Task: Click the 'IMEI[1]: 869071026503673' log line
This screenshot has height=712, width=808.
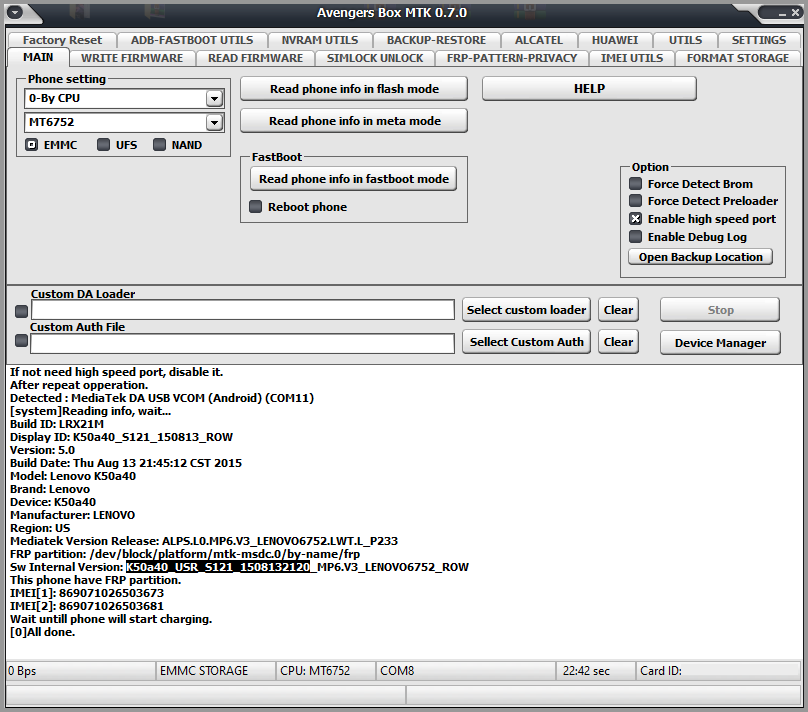Action: (x=87, y=593)
